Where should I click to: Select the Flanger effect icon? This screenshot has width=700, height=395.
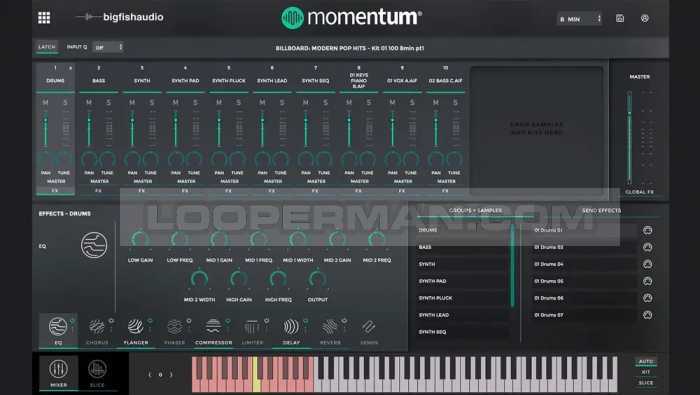point(135,327)
